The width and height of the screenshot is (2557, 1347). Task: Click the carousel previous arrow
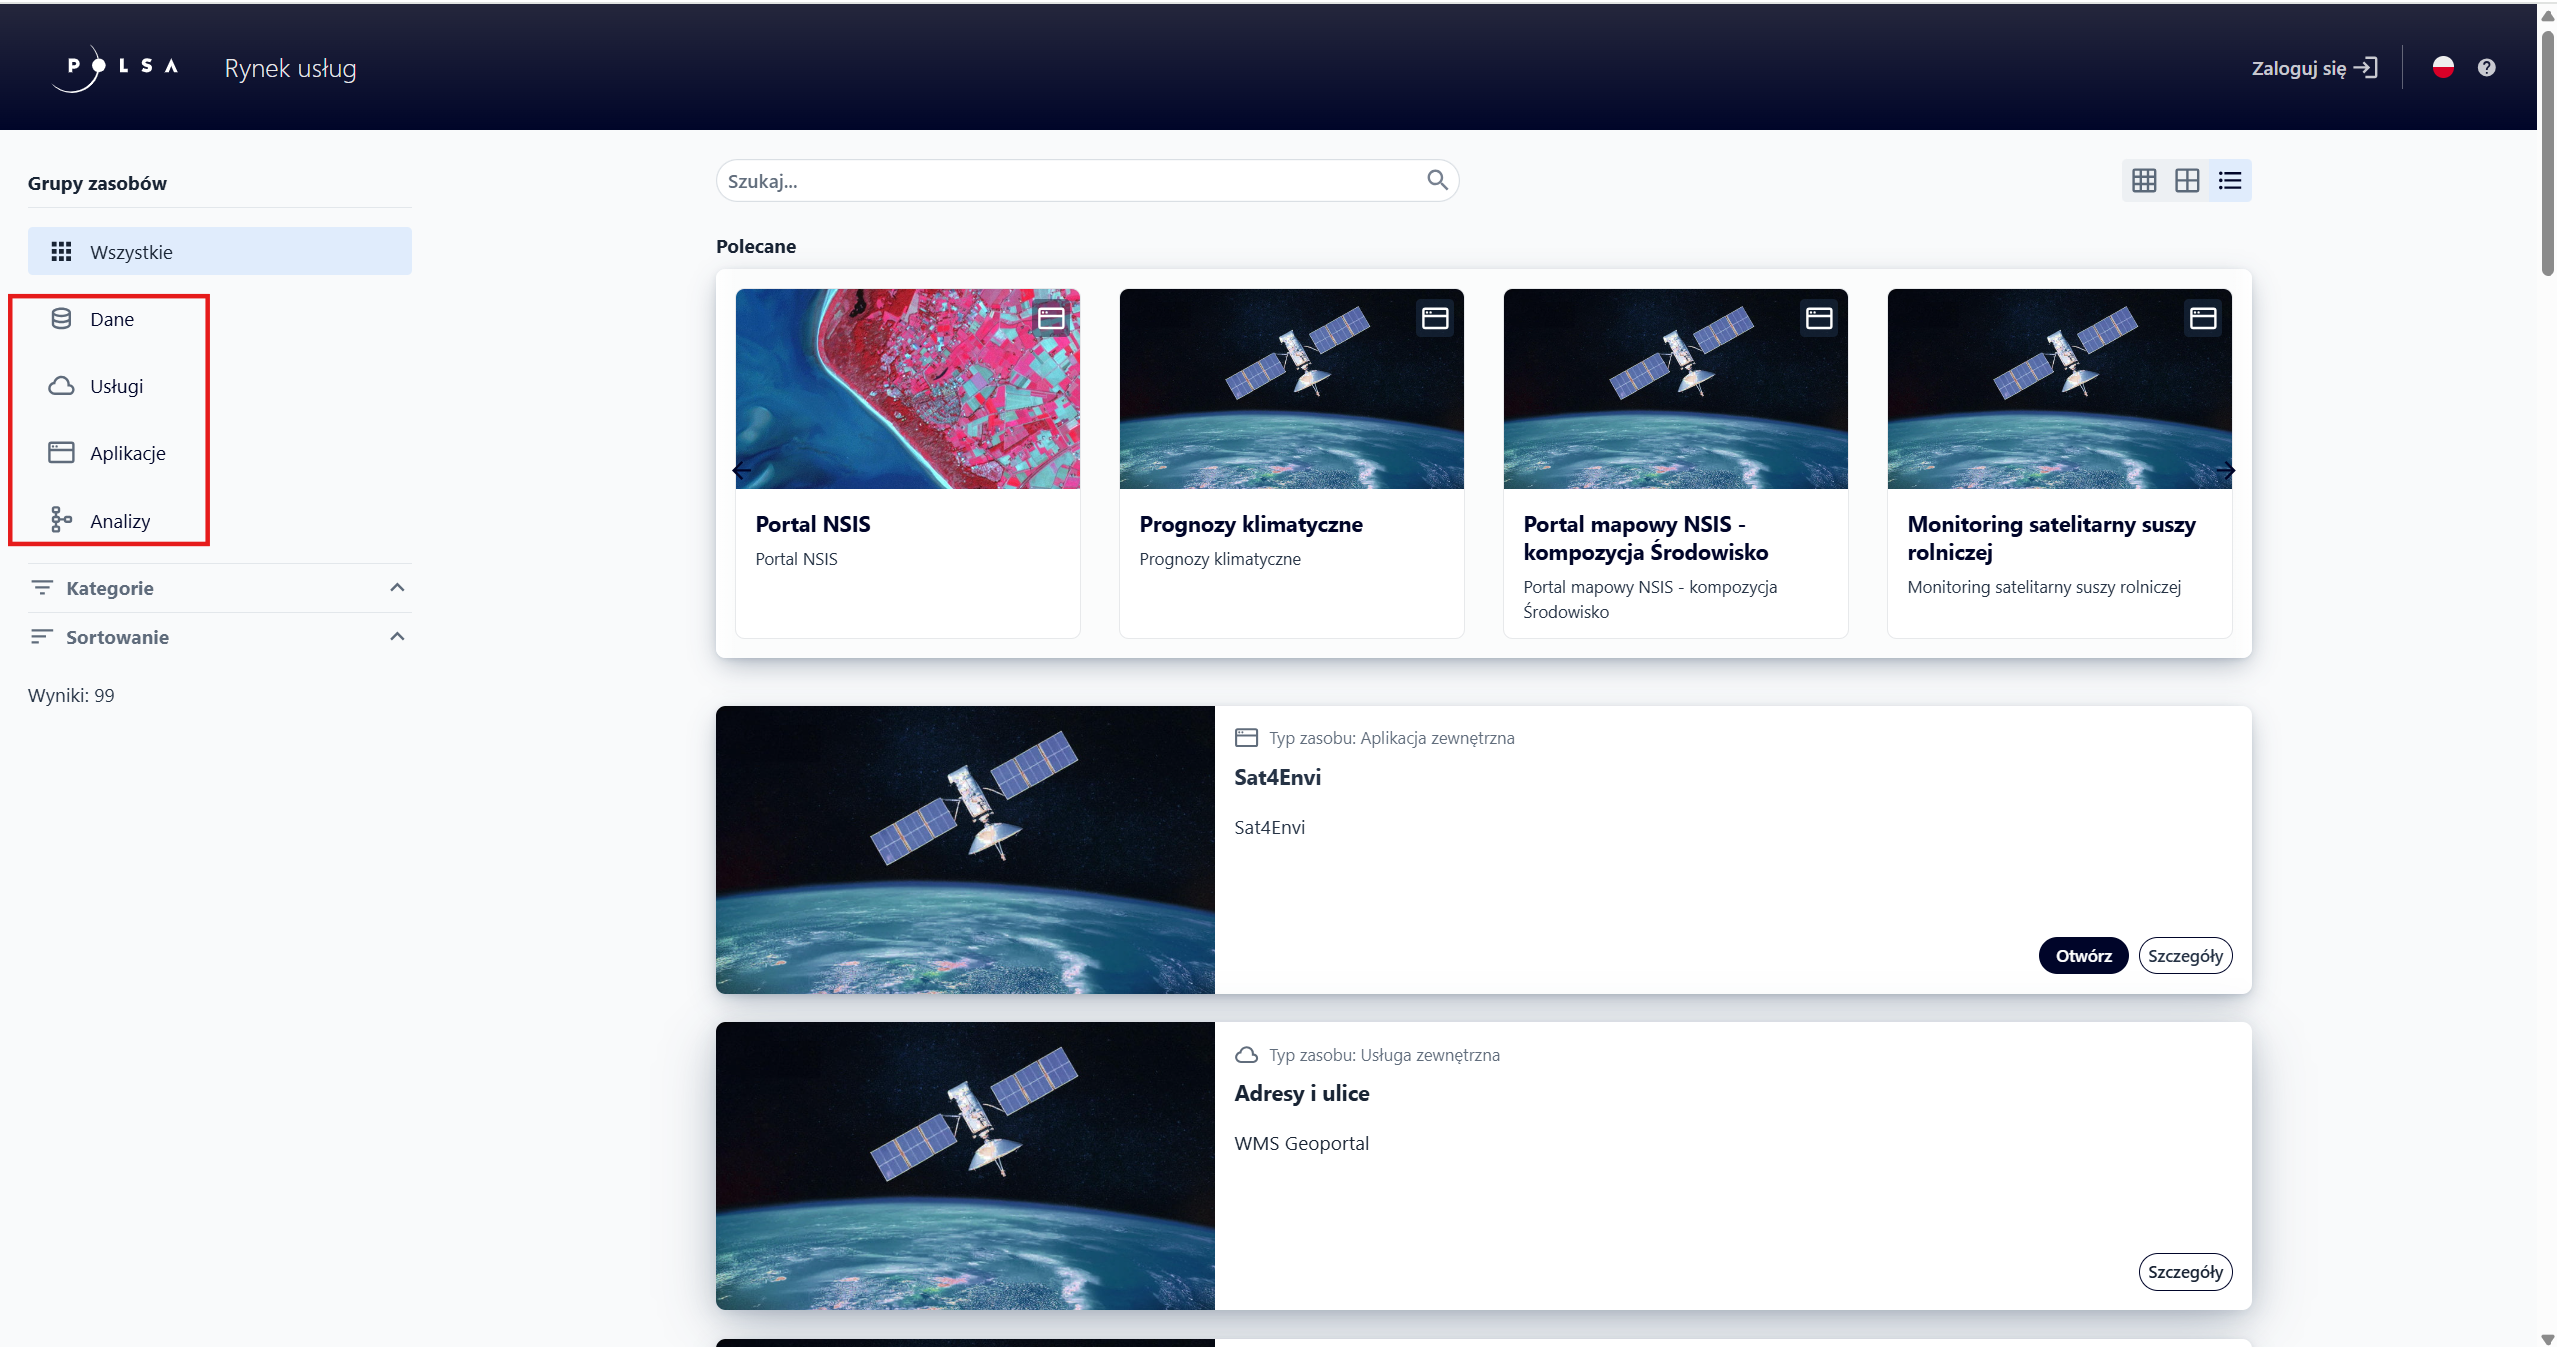point(742,470)
